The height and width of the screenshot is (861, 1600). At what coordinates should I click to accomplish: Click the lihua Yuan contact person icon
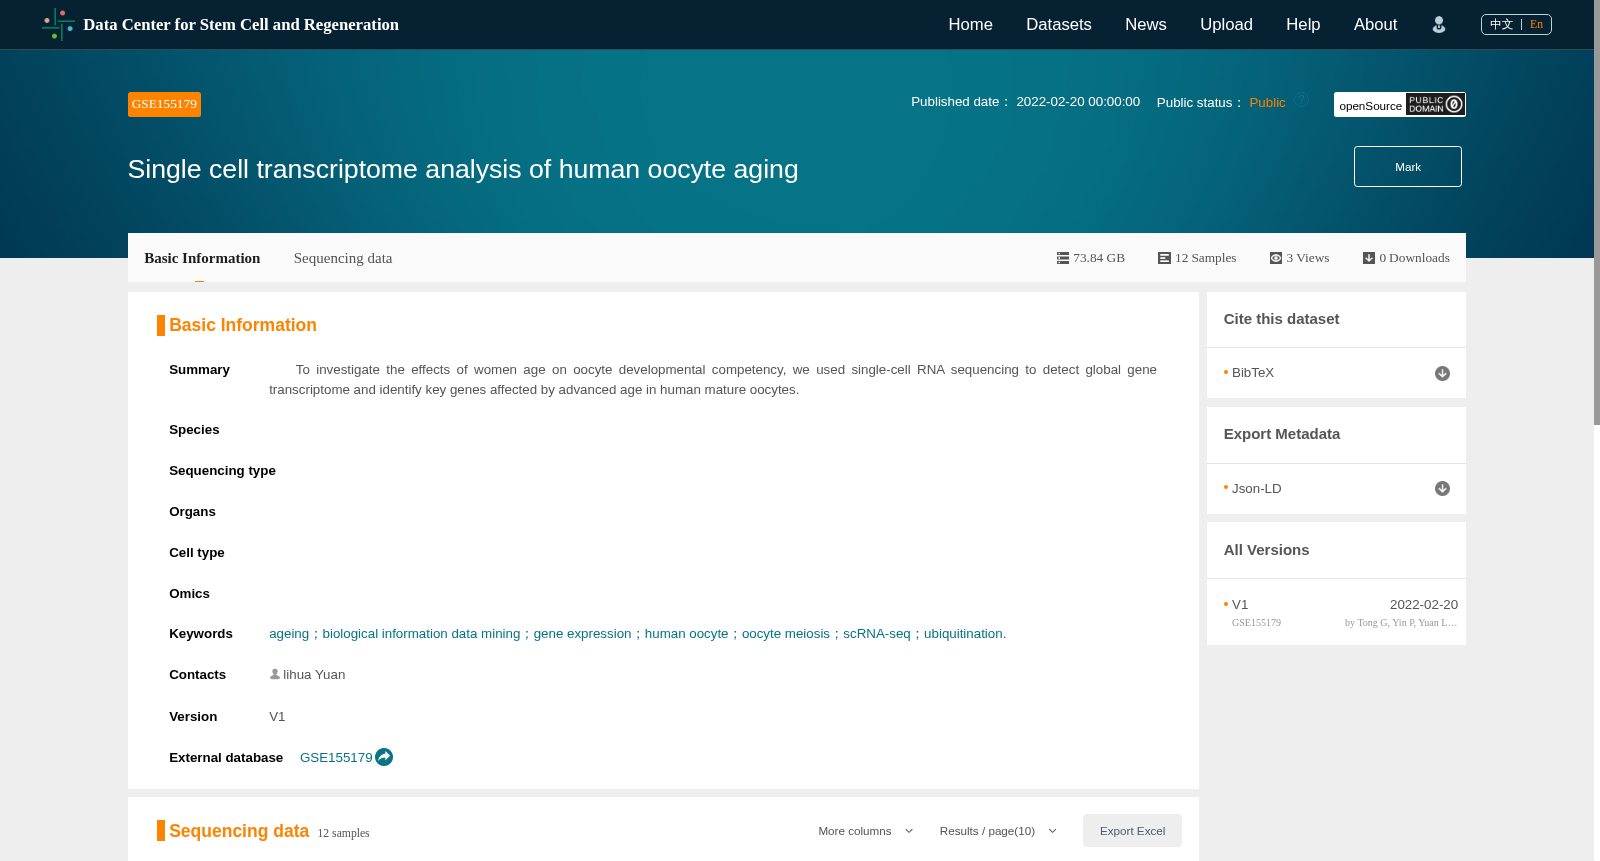275,674
